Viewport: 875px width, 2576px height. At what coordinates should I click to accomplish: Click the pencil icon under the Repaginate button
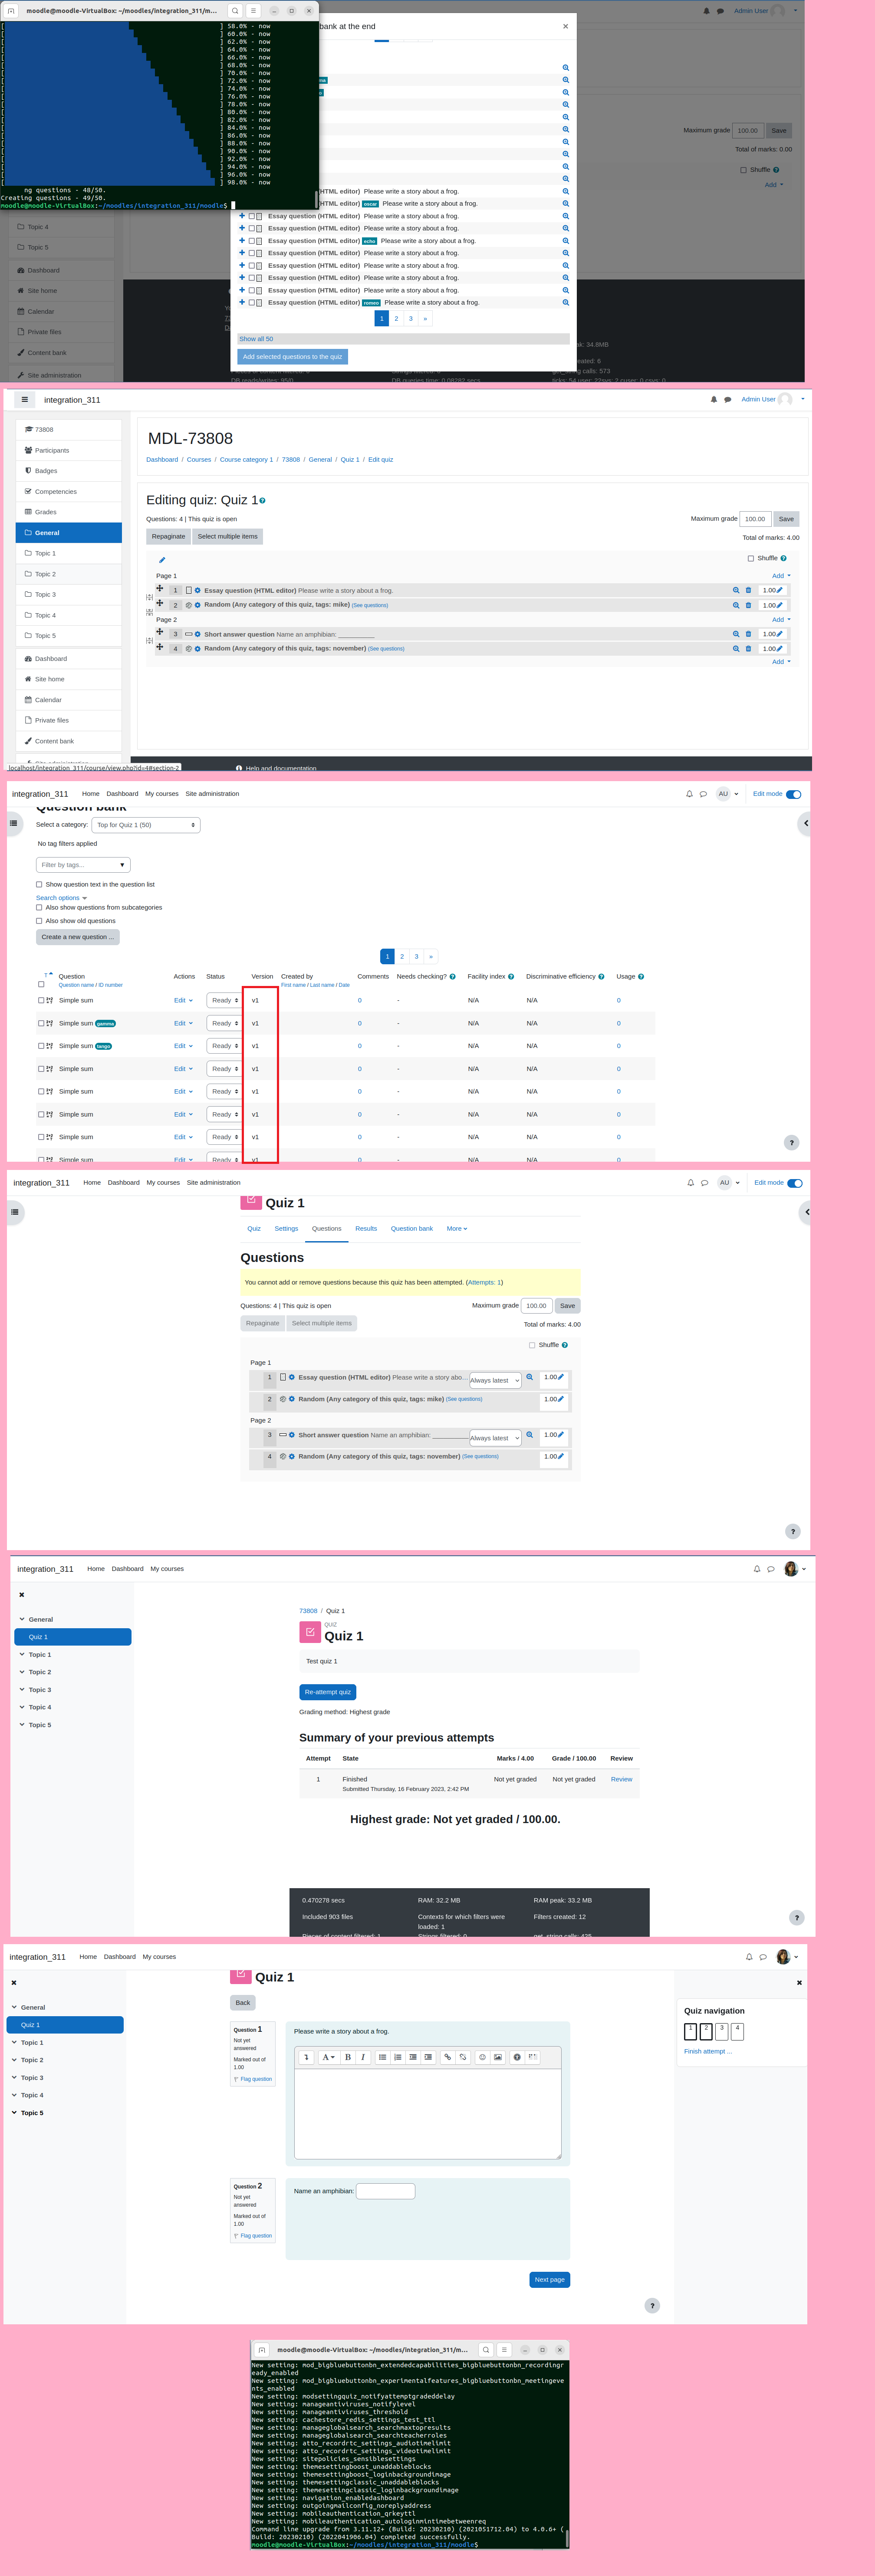coord(162,560)
